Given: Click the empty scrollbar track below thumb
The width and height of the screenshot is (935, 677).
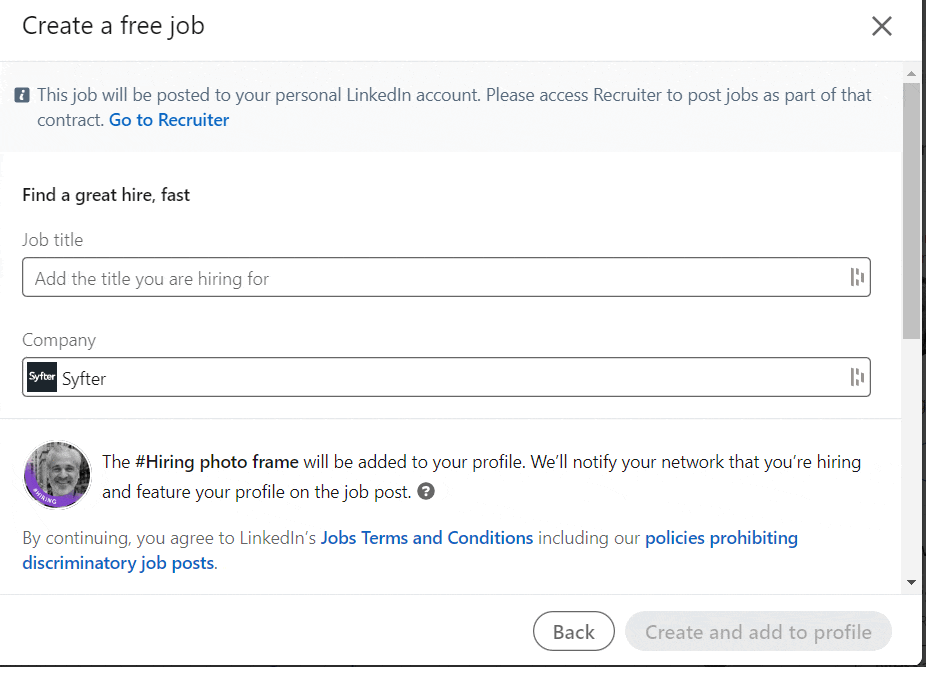Looking at the screenshot, I should [x=911, y=456].
